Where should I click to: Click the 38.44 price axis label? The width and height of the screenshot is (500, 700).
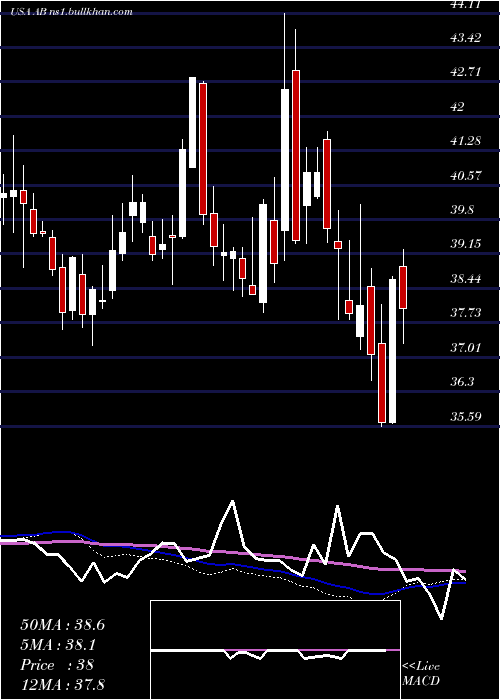466,279
